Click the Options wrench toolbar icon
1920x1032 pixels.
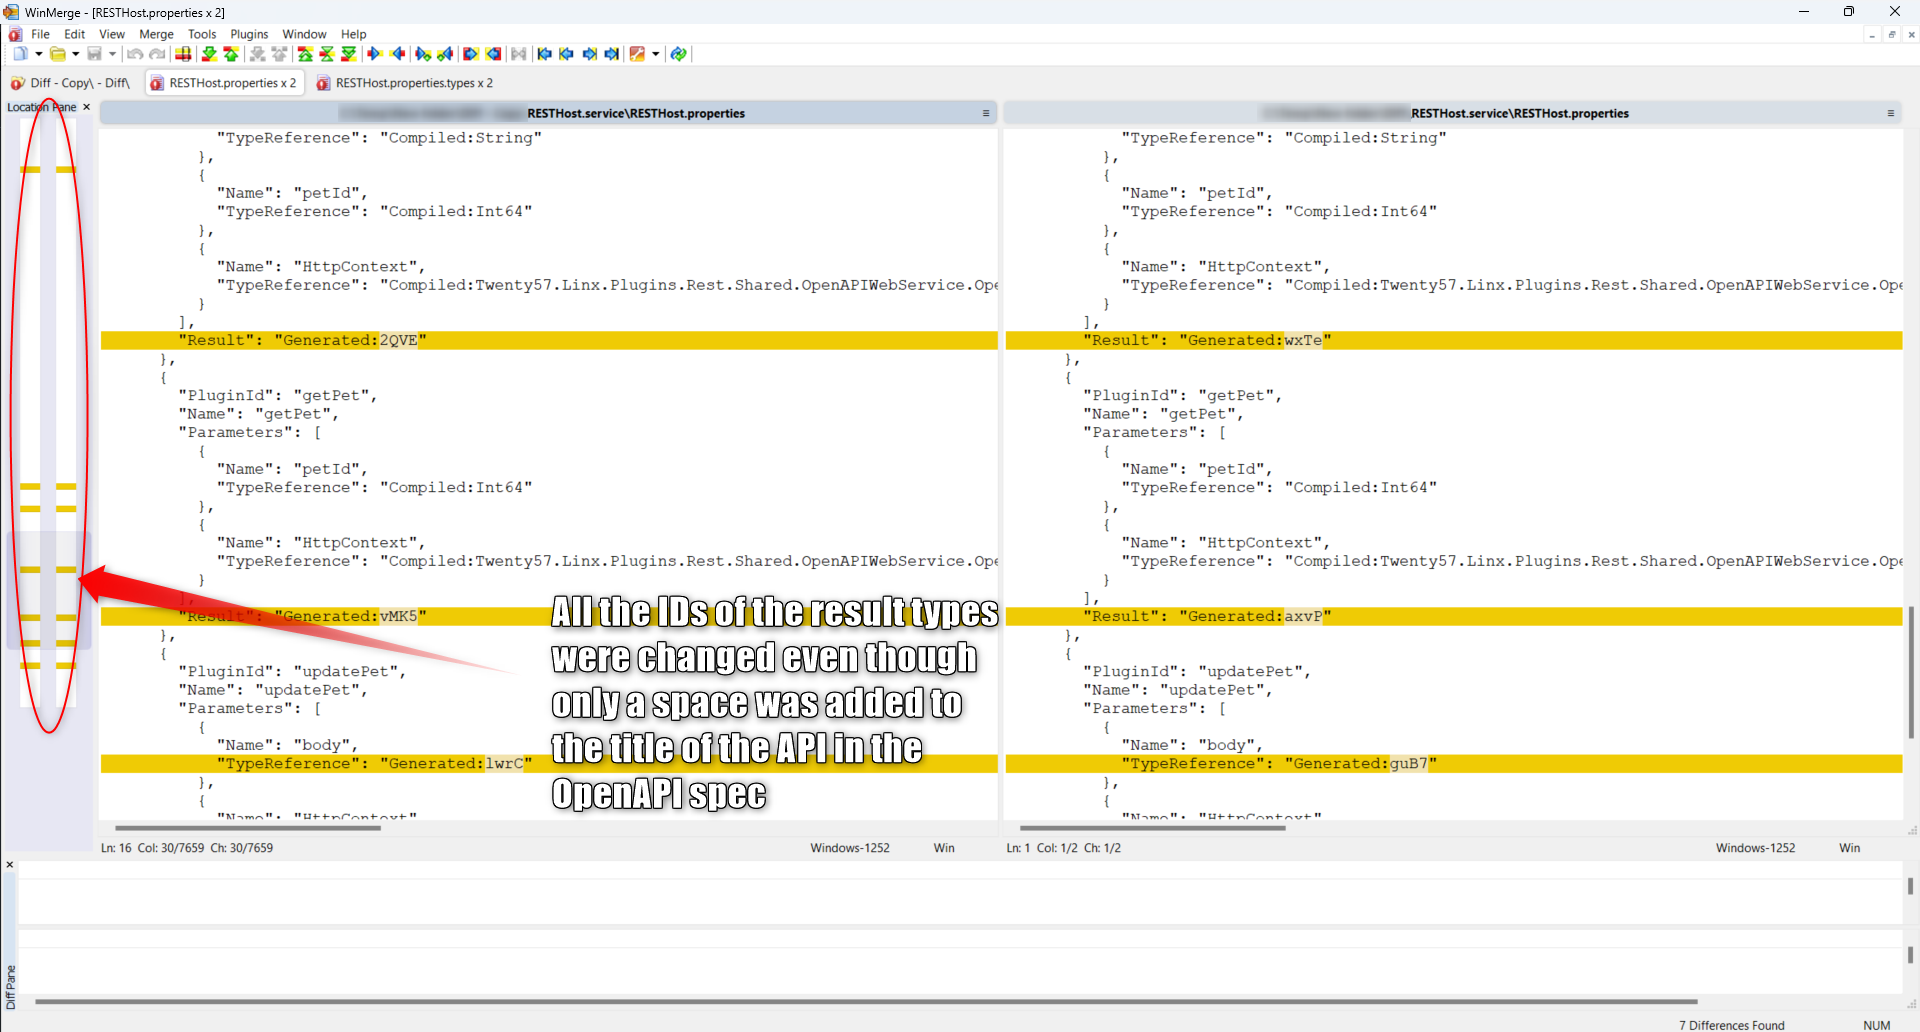coord(637,54)
